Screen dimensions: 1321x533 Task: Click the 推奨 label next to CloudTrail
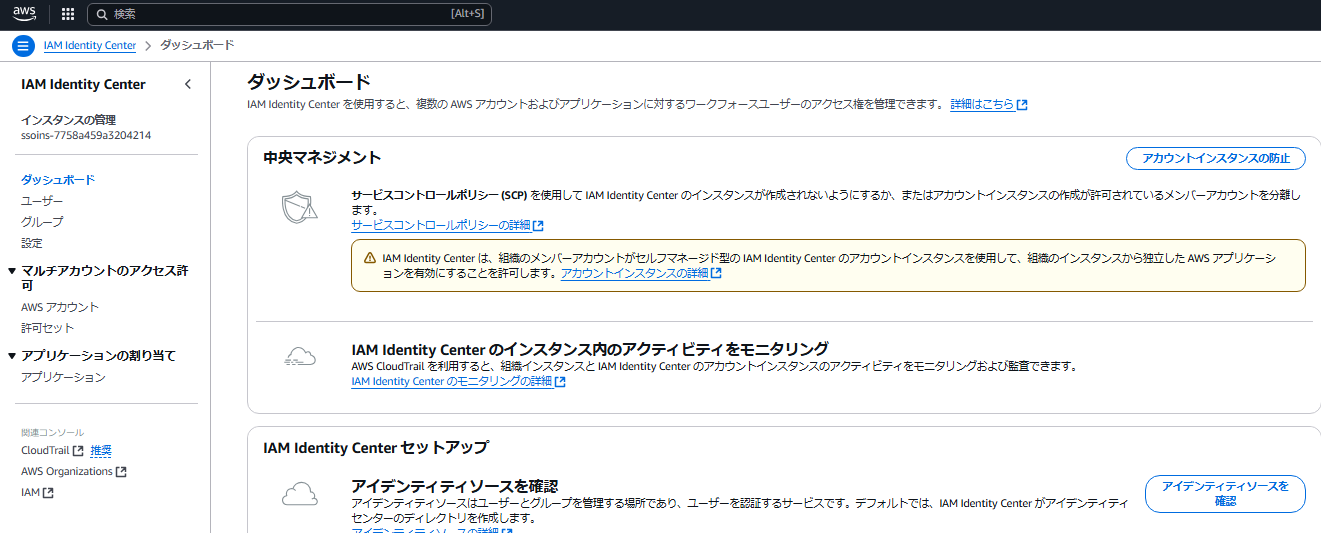coord(101,451)
